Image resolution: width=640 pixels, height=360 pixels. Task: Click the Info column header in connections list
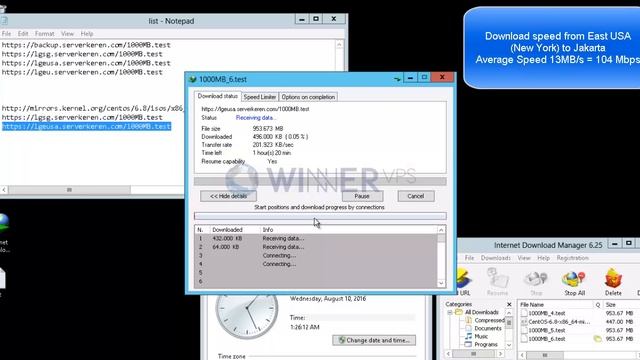click(x=348, y=230)
